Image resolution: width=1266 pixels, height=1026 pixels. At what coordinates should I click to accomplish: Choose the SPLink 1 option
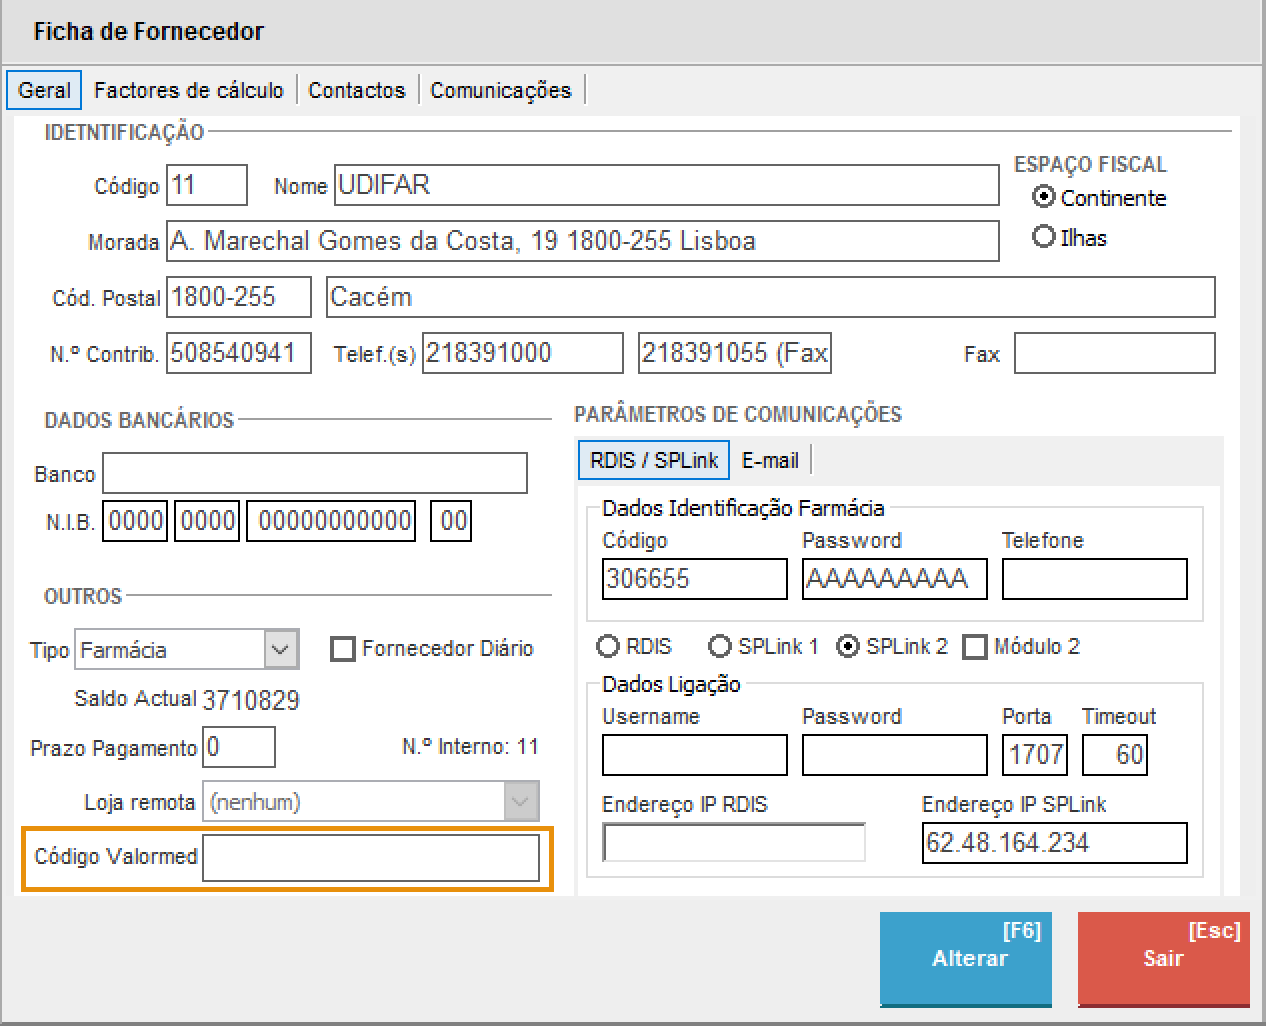[720, 646]
